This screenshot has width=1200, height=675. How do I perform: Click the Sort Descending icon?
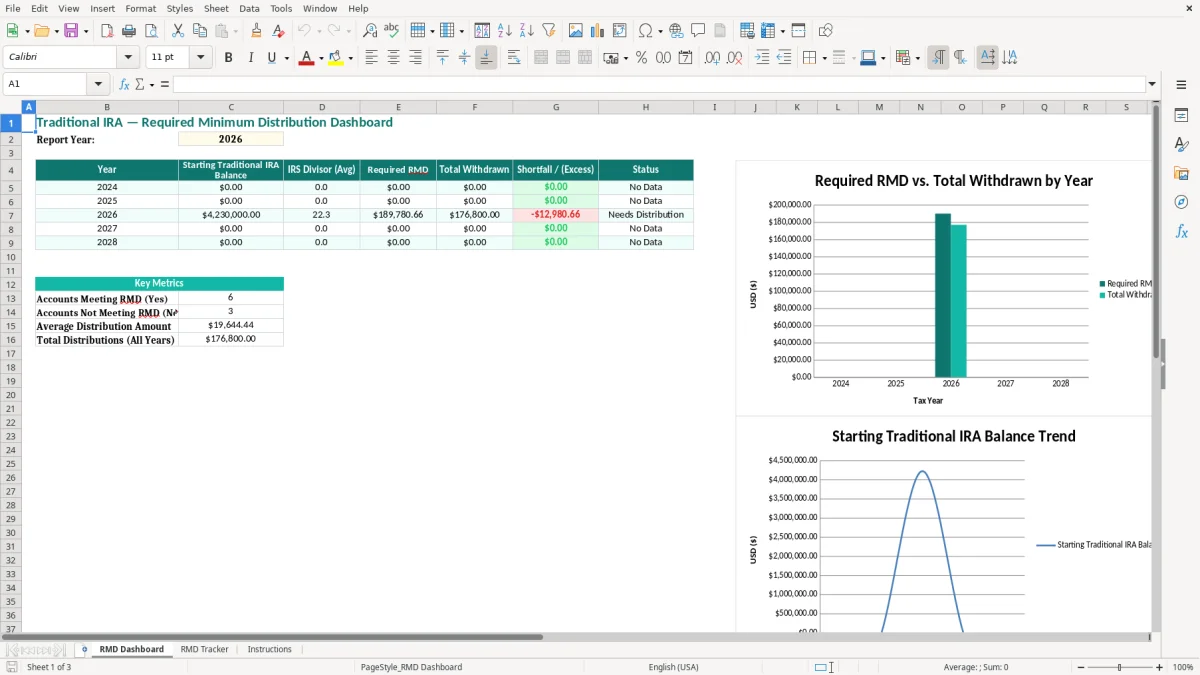coord(526,31)
